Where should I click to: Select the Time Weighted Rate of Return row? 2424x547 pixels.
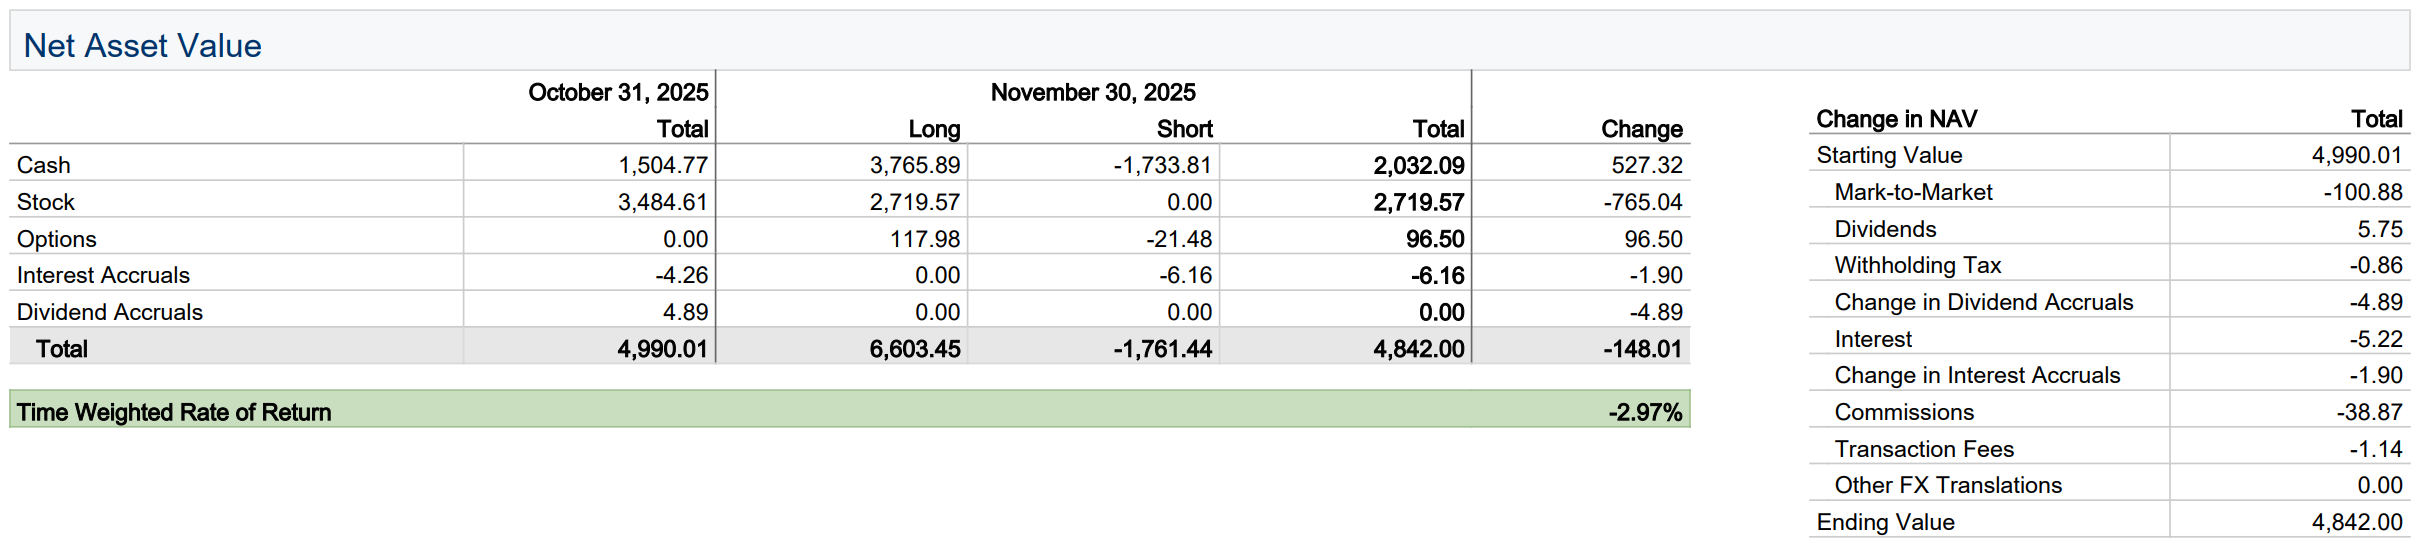[174, 412]
